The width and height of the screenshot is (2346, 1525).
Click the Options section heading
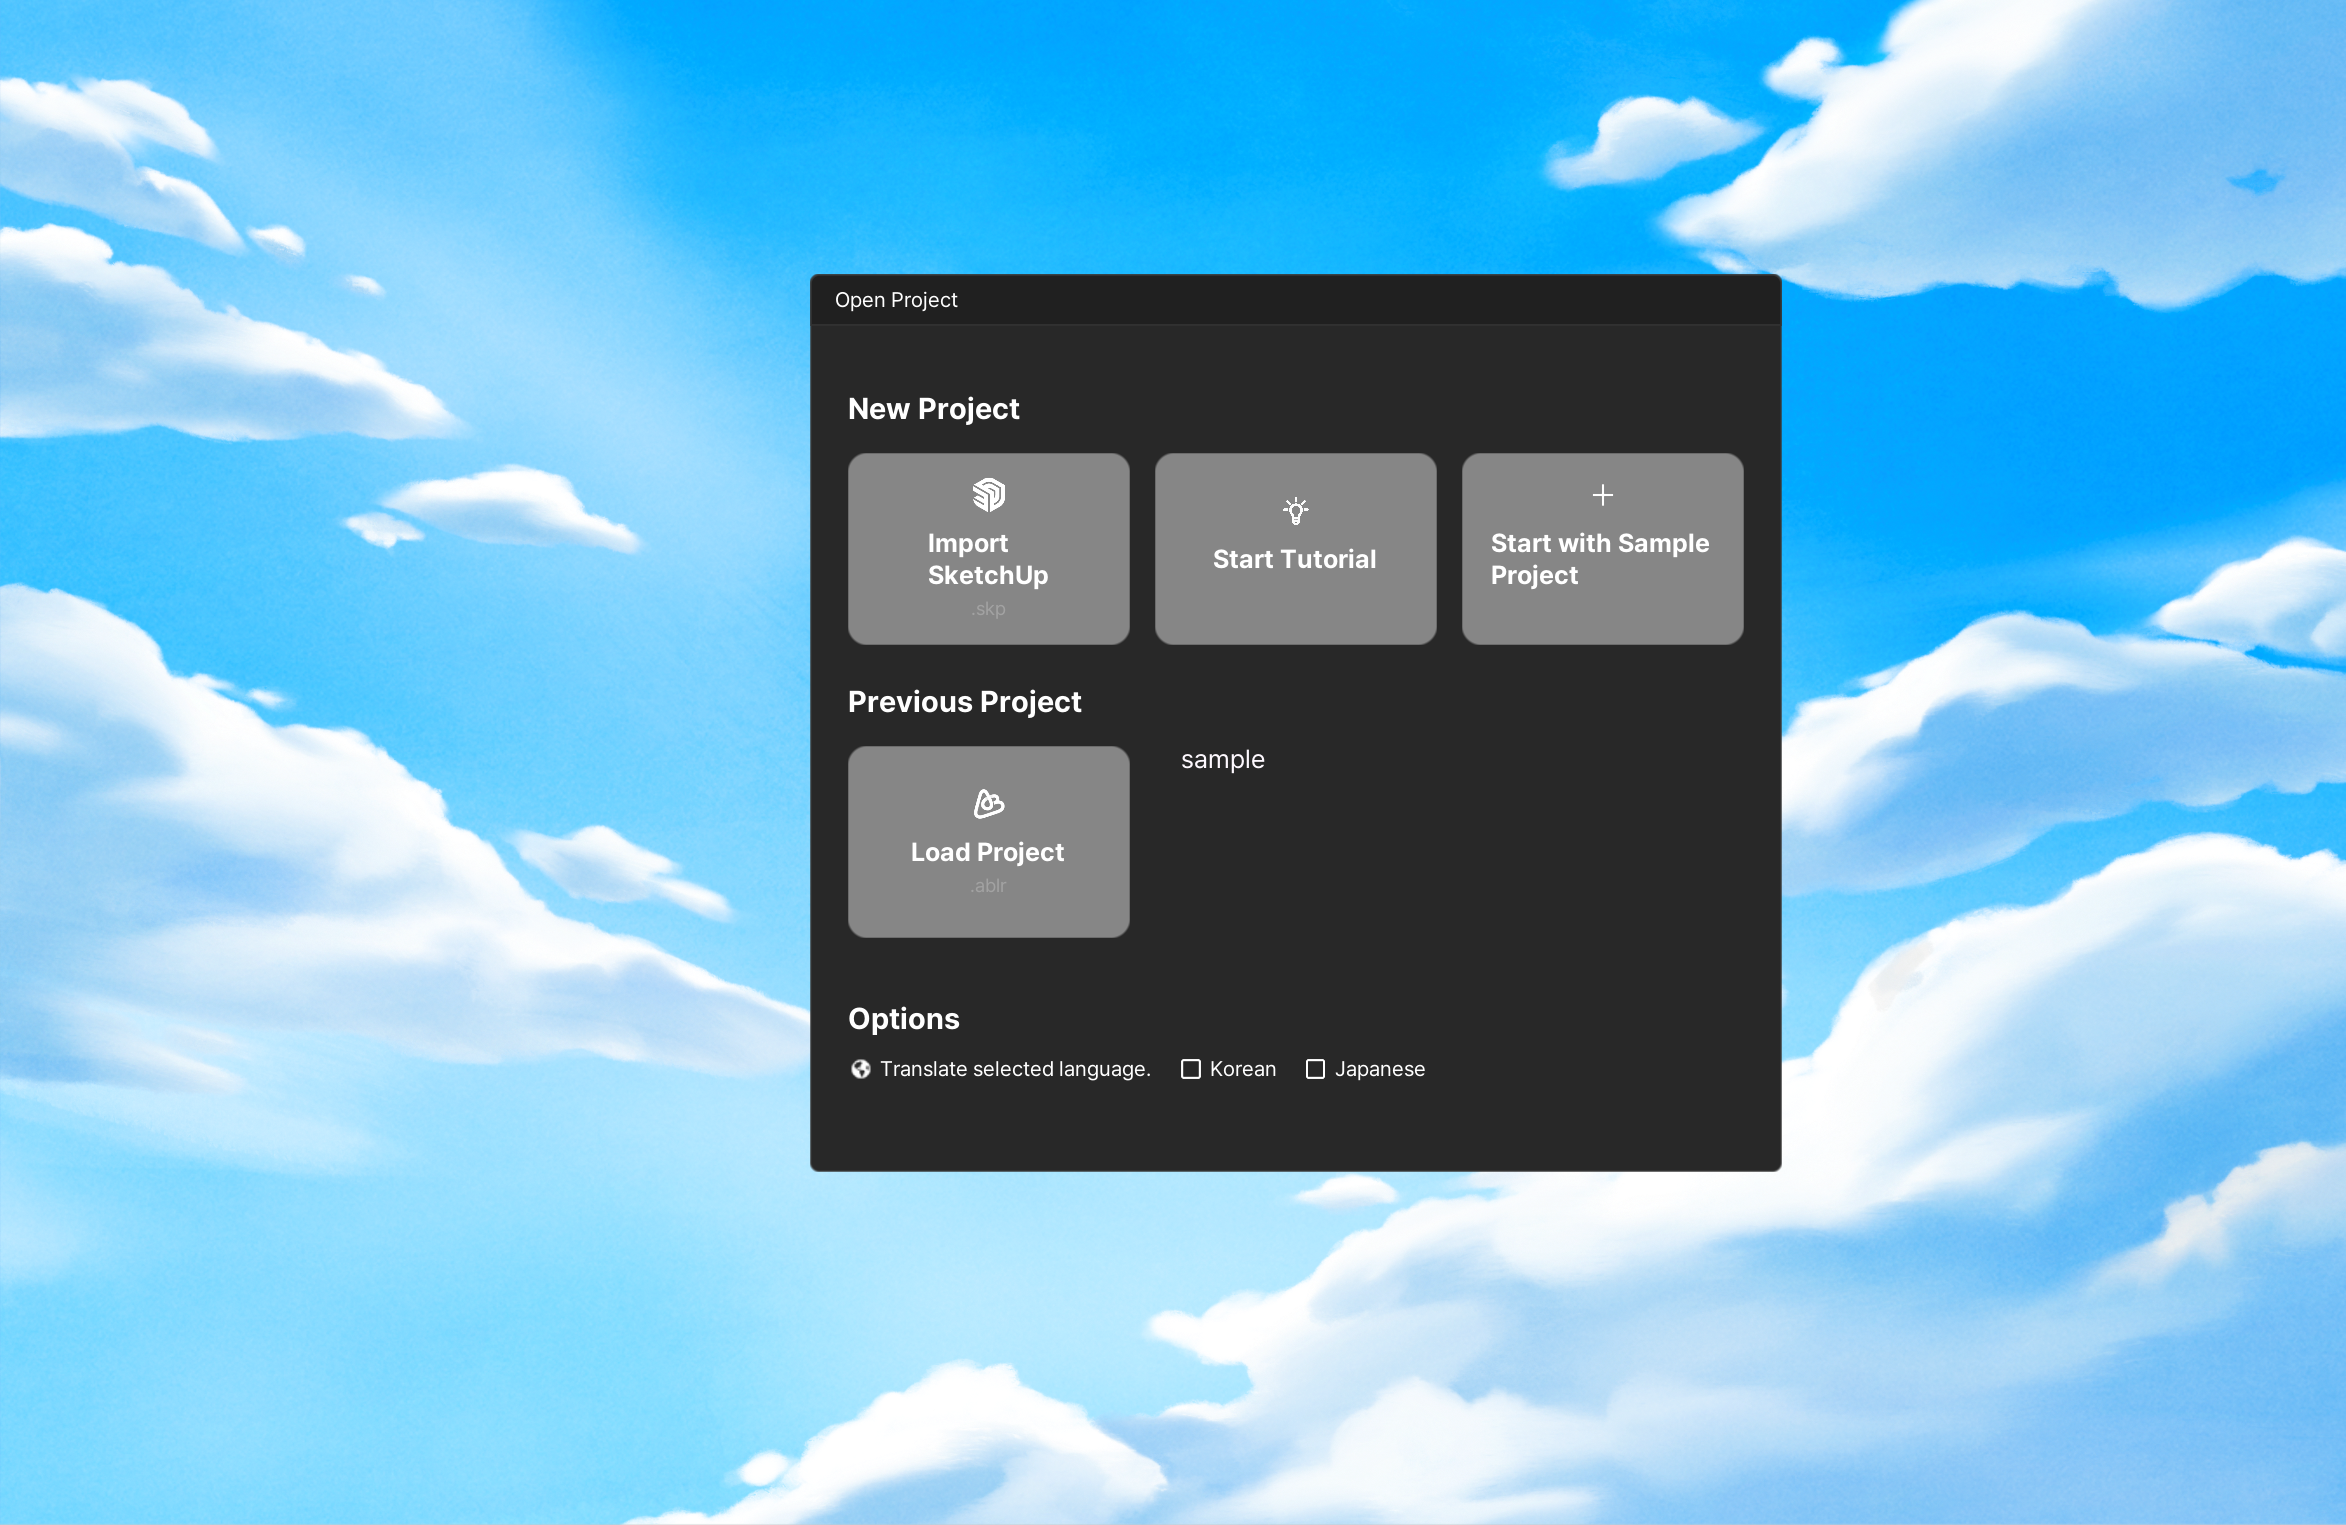[903, 1018]
